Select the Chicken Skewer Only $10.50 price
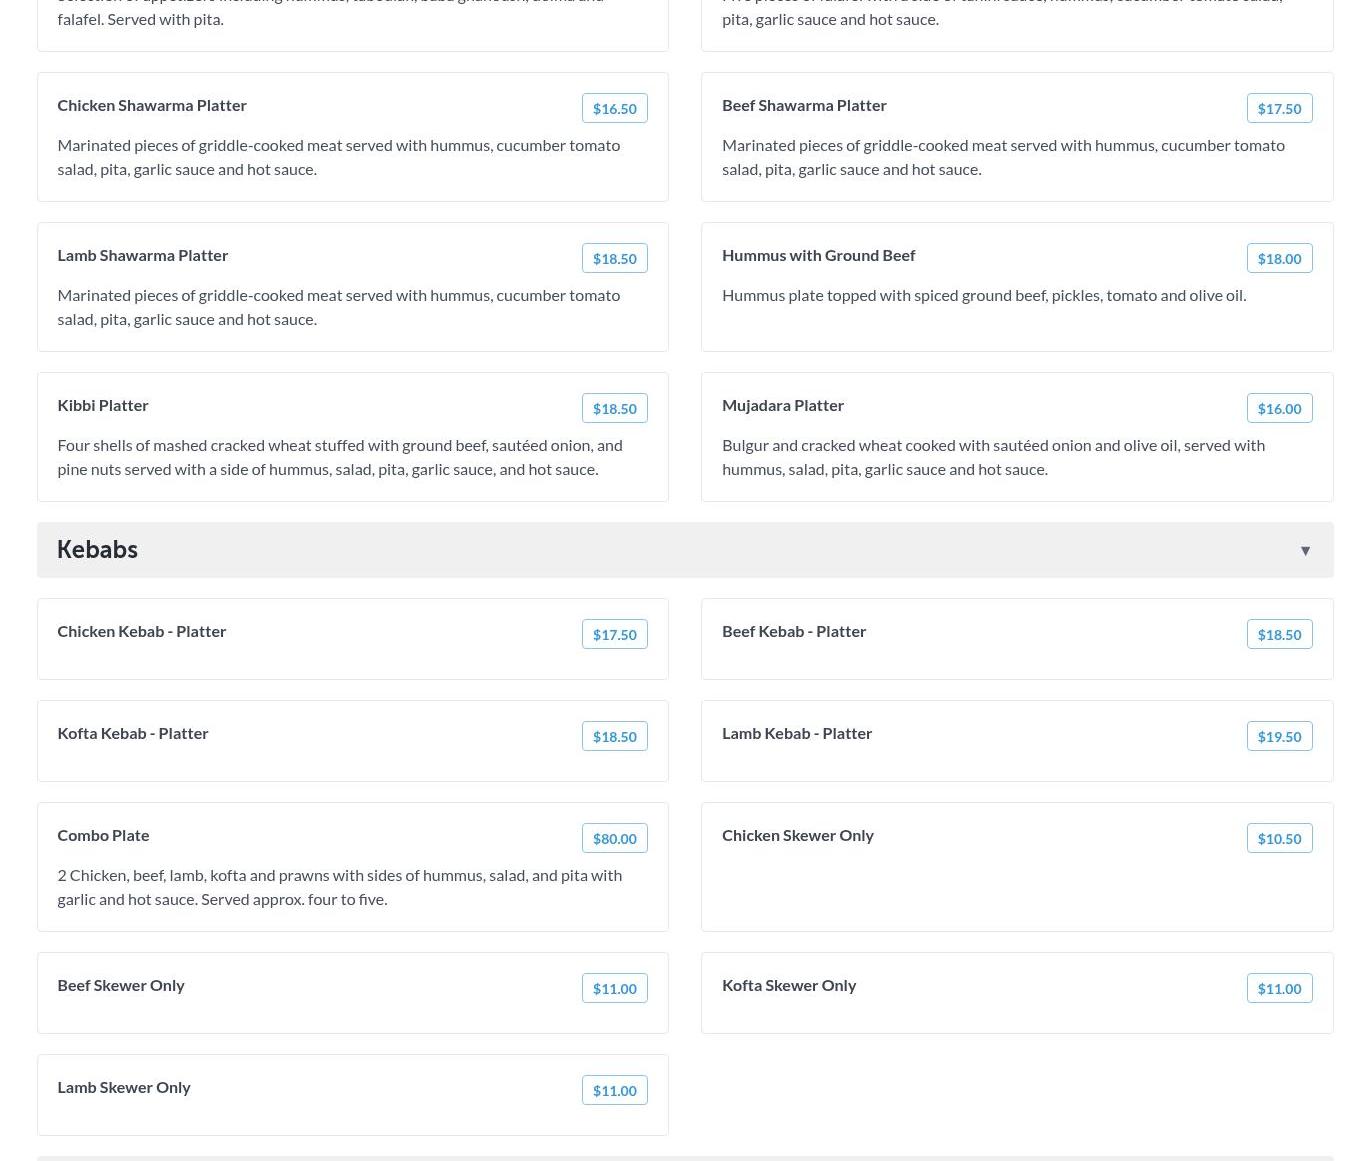Viewport: 1370px width, 1161px height. click(1279, 838)
